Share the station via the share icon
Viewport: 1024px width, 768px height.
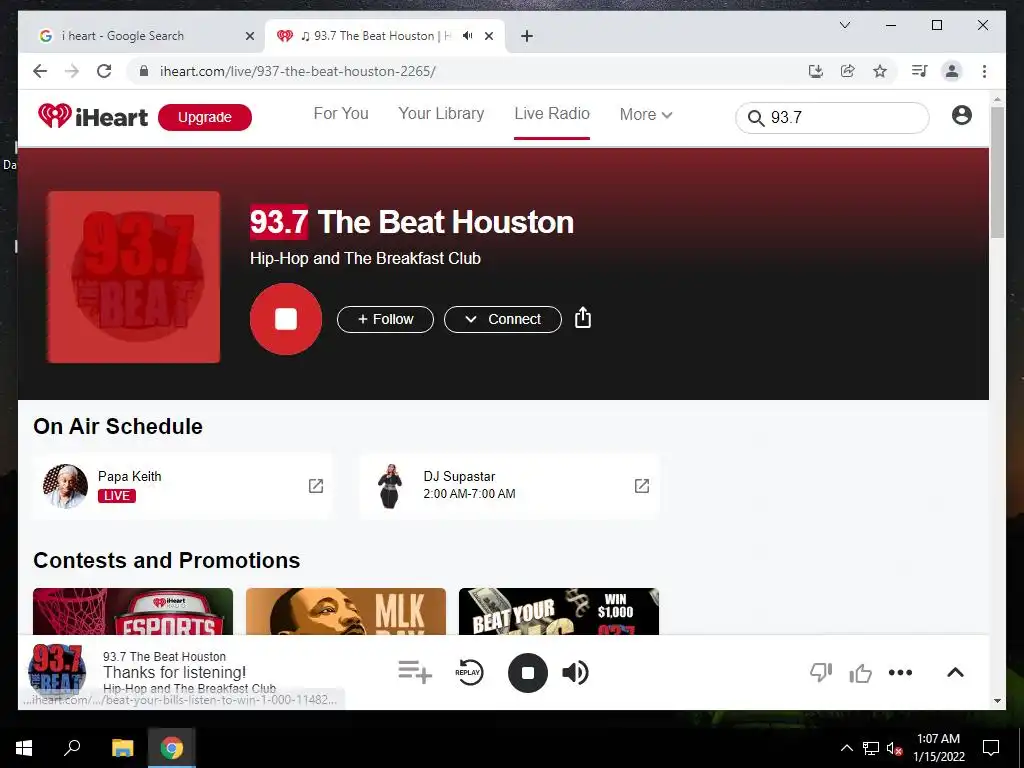(x=583, y=318)
